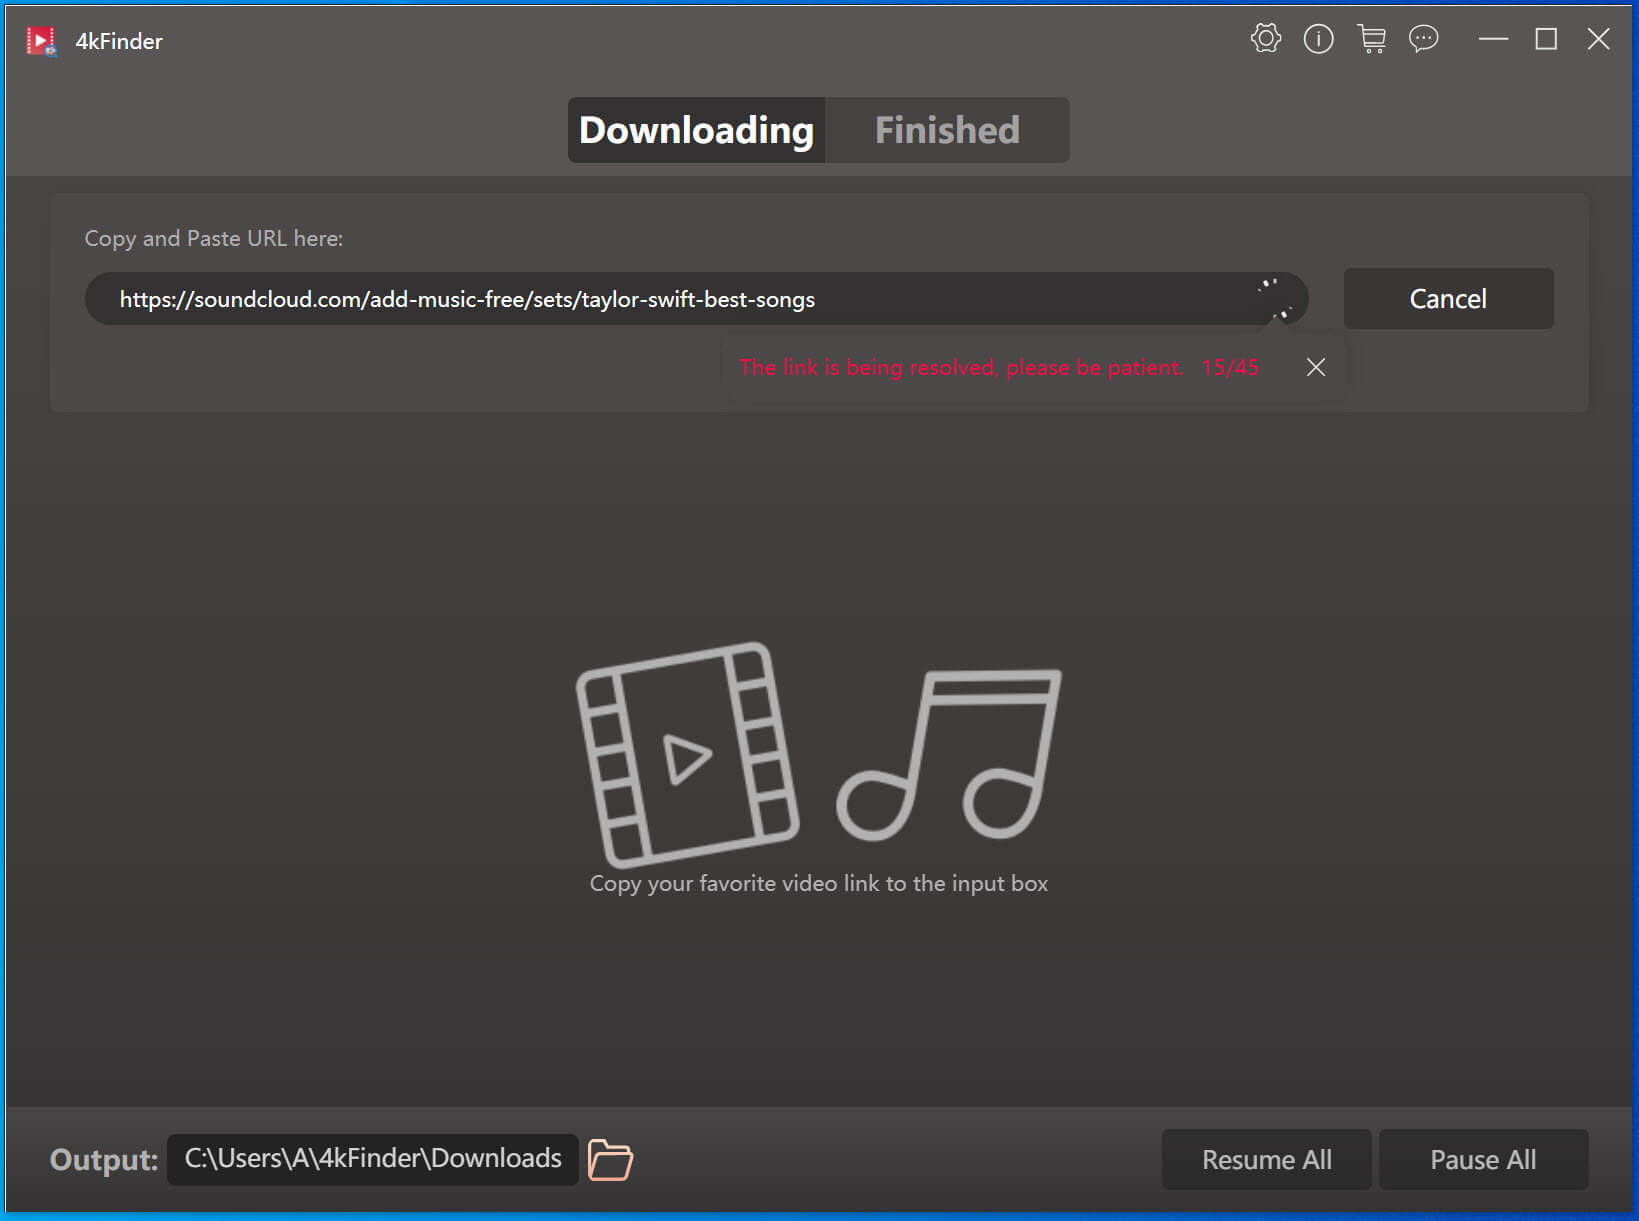The height and width of the screenshot is (1221, 1639).
Task: Click the output path field
Action: pyautogui.click(x=372, y=1159)
